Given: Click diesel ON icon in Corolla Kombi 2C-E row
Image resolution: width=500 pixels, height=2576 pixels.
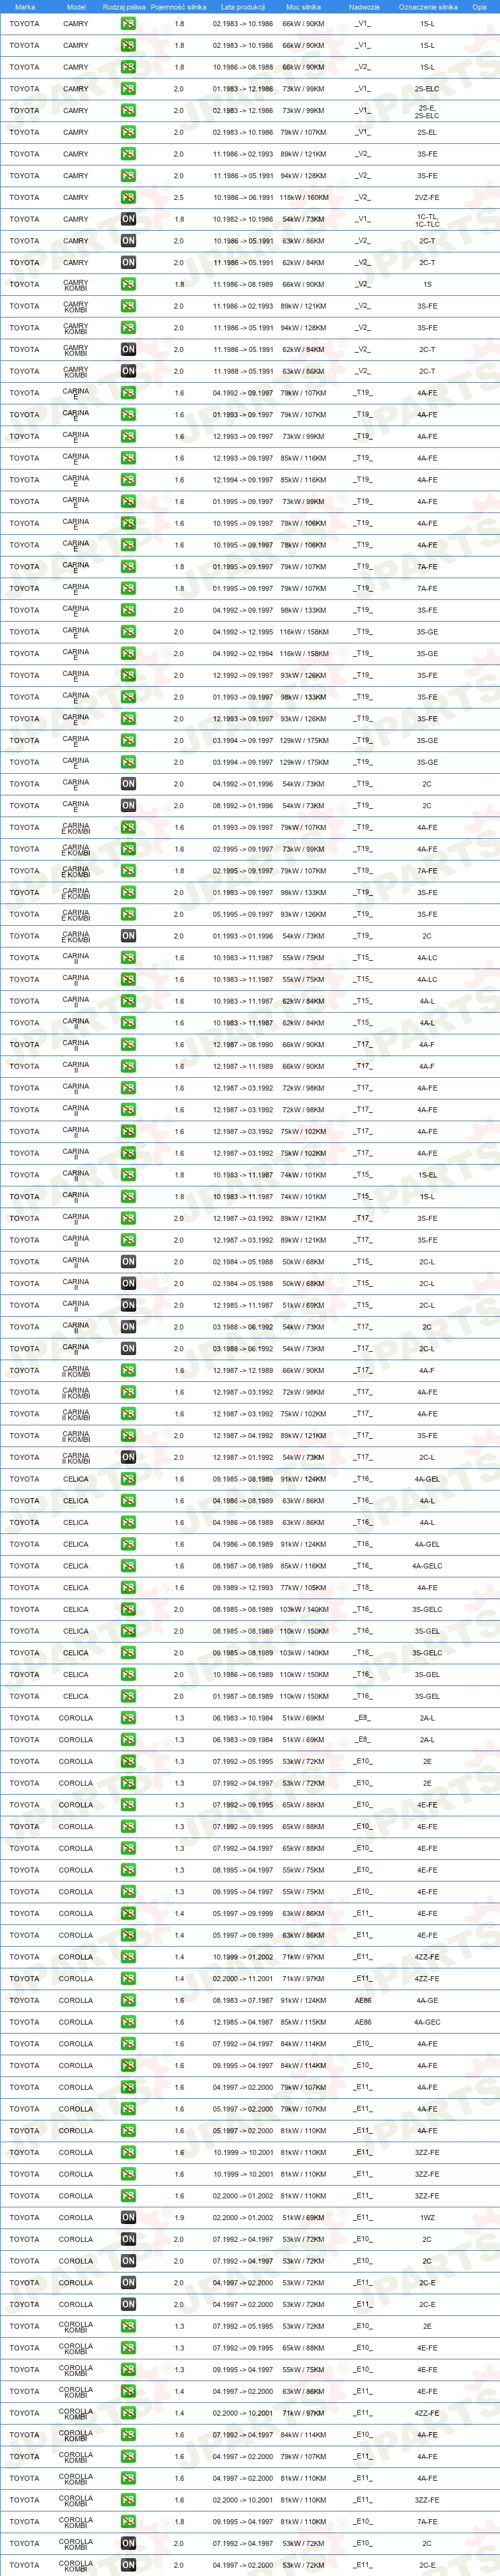Looking at the screenshot, I should coord(128,2565).
